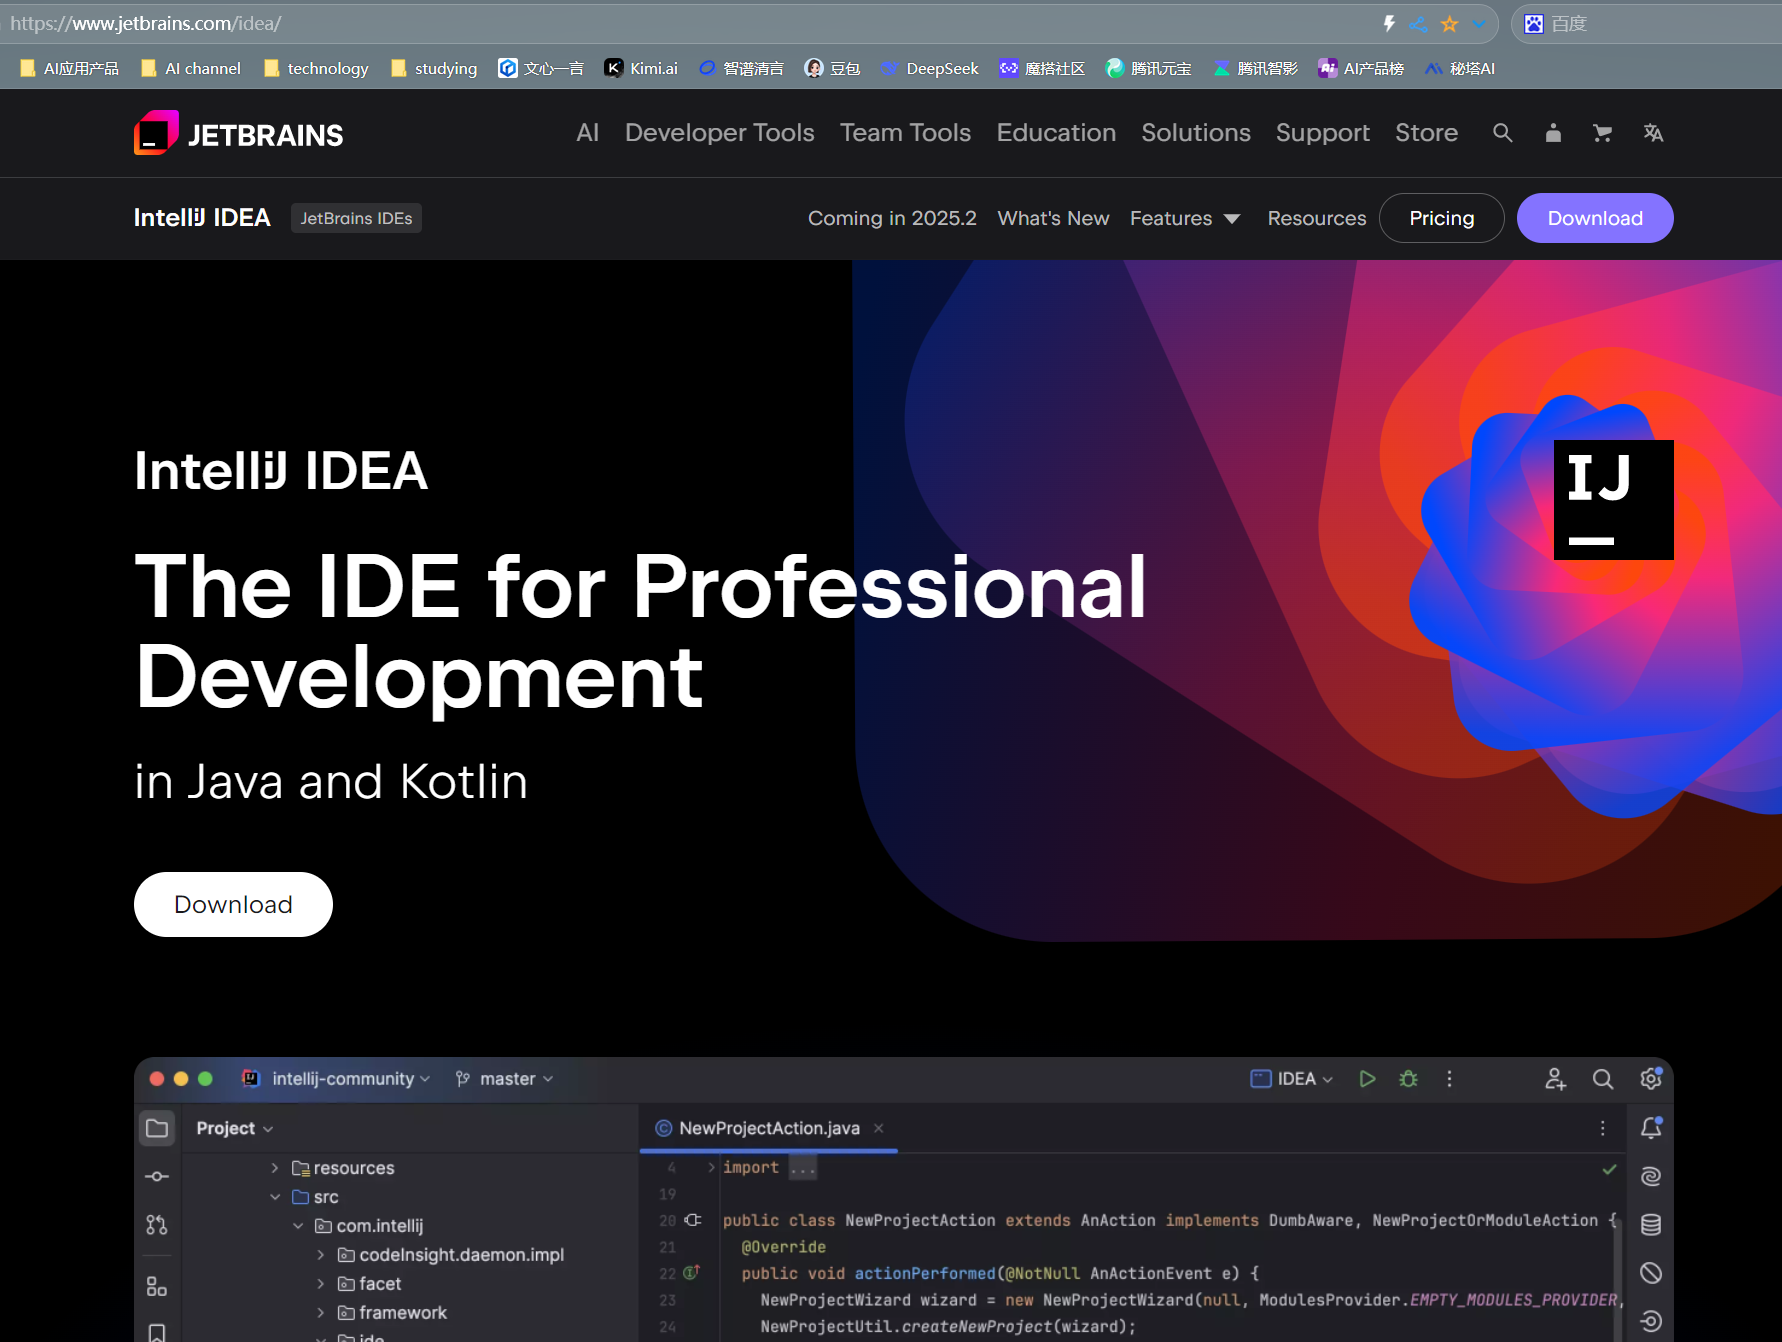Screen dimensions: 1782x1342
Task: Click the green Run icon in IDE preview
Action: (1367, 1079)
